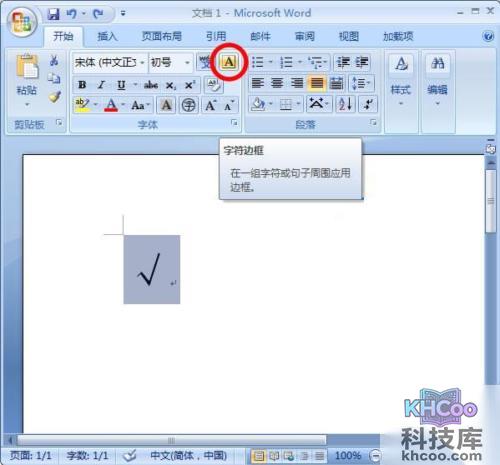Image resolution: width=500 pixels, height=465 pixels.
Task: Open the 邮件 tab
Action: pyautogui.click(x=260, y=36)
